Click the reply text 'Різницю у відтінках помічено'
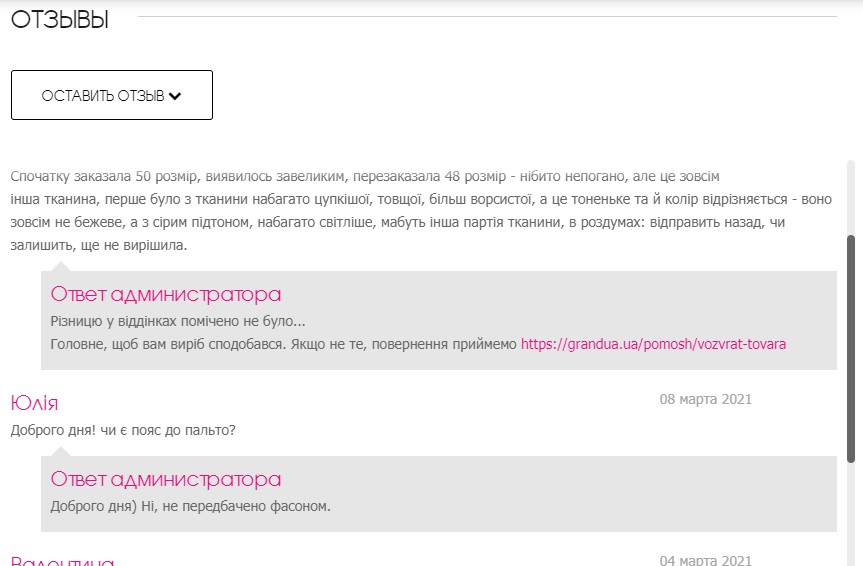 pos(177,322)
